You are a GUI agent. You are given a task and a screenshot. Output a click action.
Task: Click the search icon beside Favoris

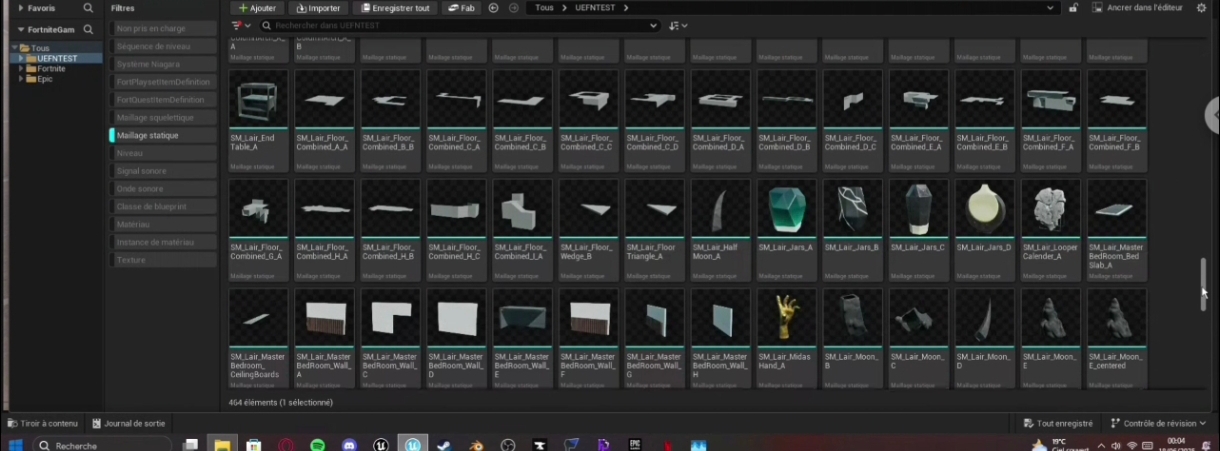[88, 8]
